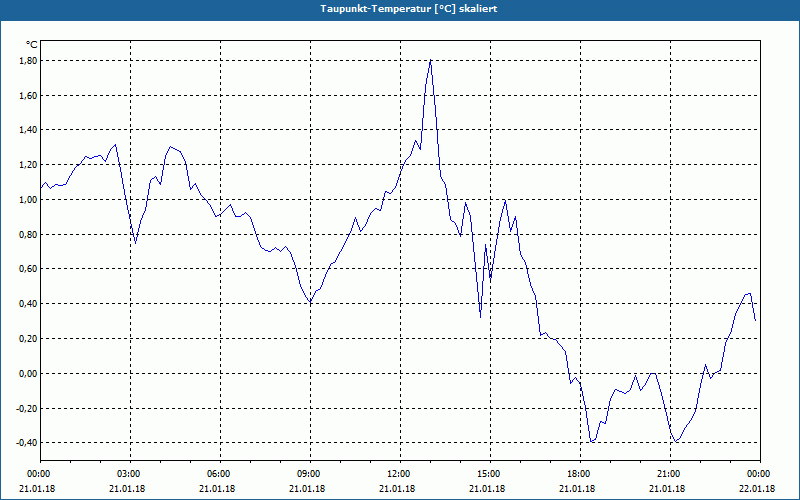The height and width of the screenshot is (500, 800).
Task: Select the 12:00 time label
Action: coord(401,474)
